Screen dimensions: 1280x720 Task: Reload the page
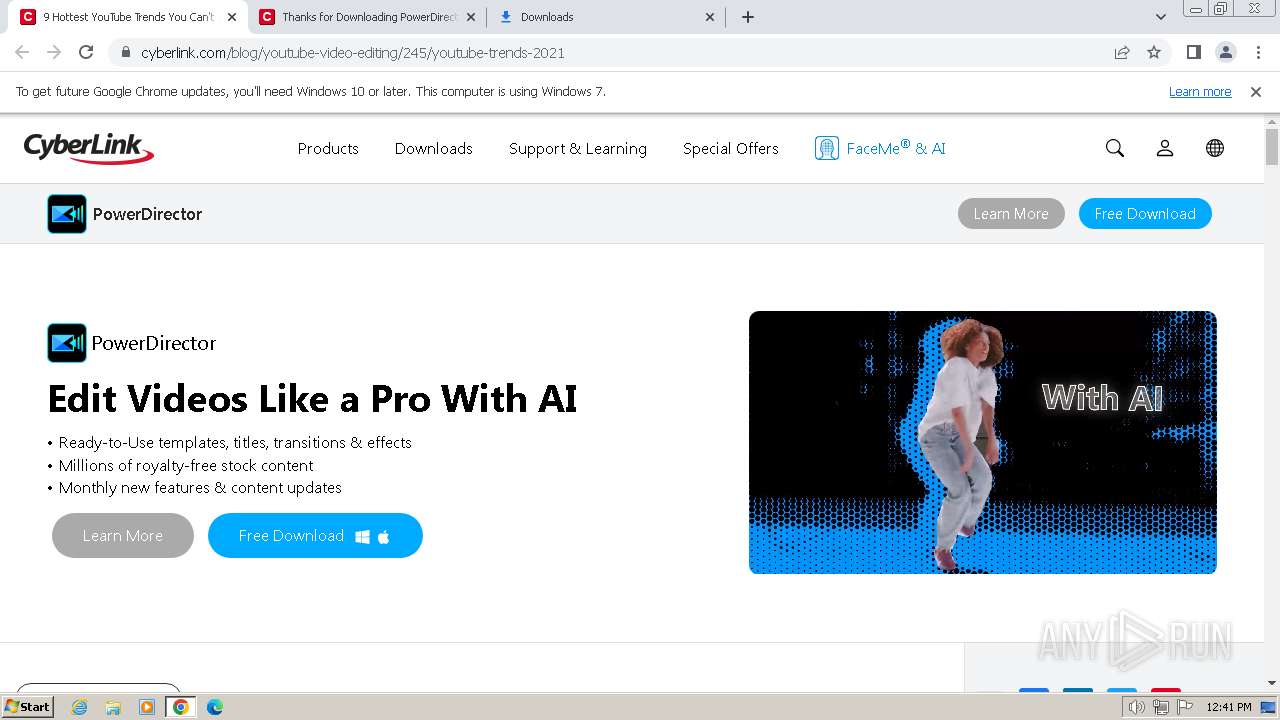point(86,53)
